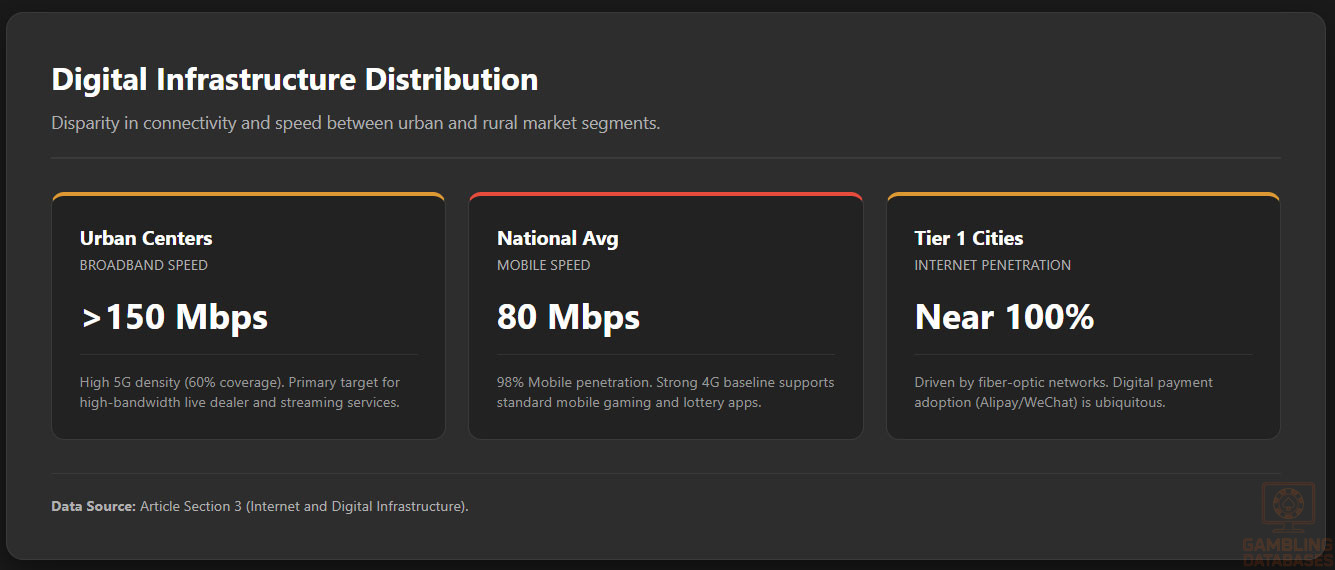Click the INTERNET PENETRATION label
1335x570 pixels.
tap(992, 266)
